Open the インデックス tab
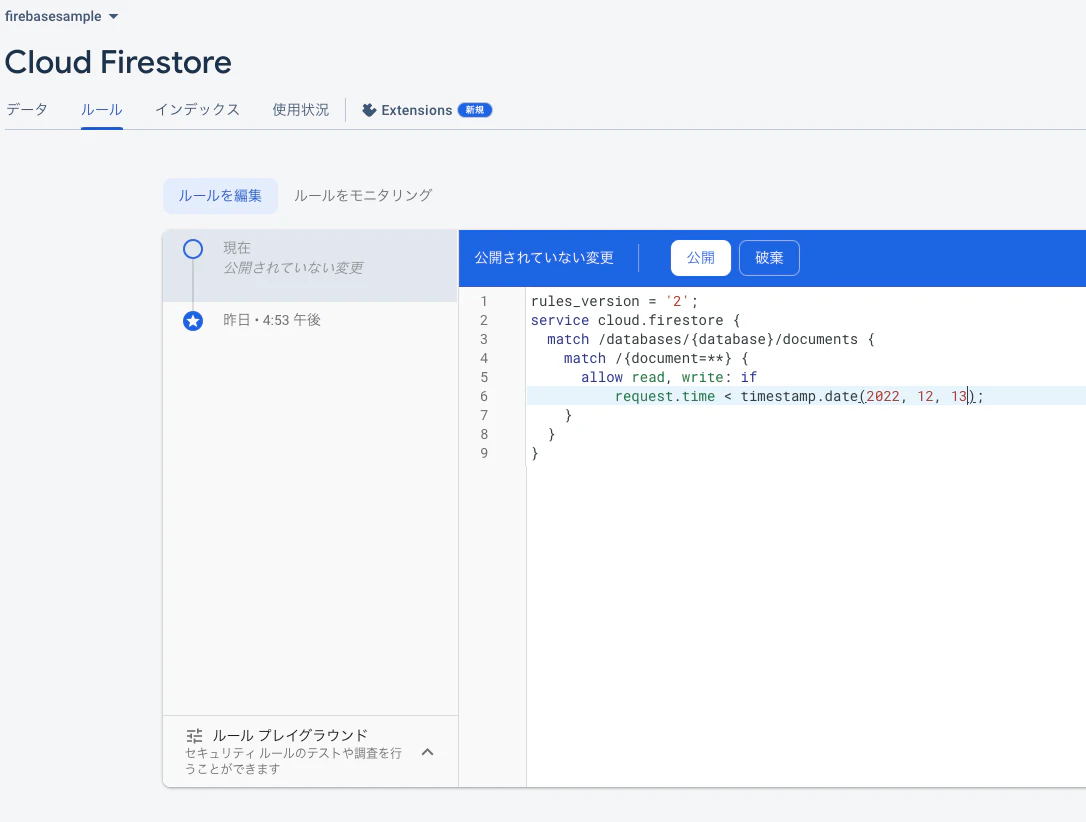Screen dimensions: 1086x822 tap(197, 109)
